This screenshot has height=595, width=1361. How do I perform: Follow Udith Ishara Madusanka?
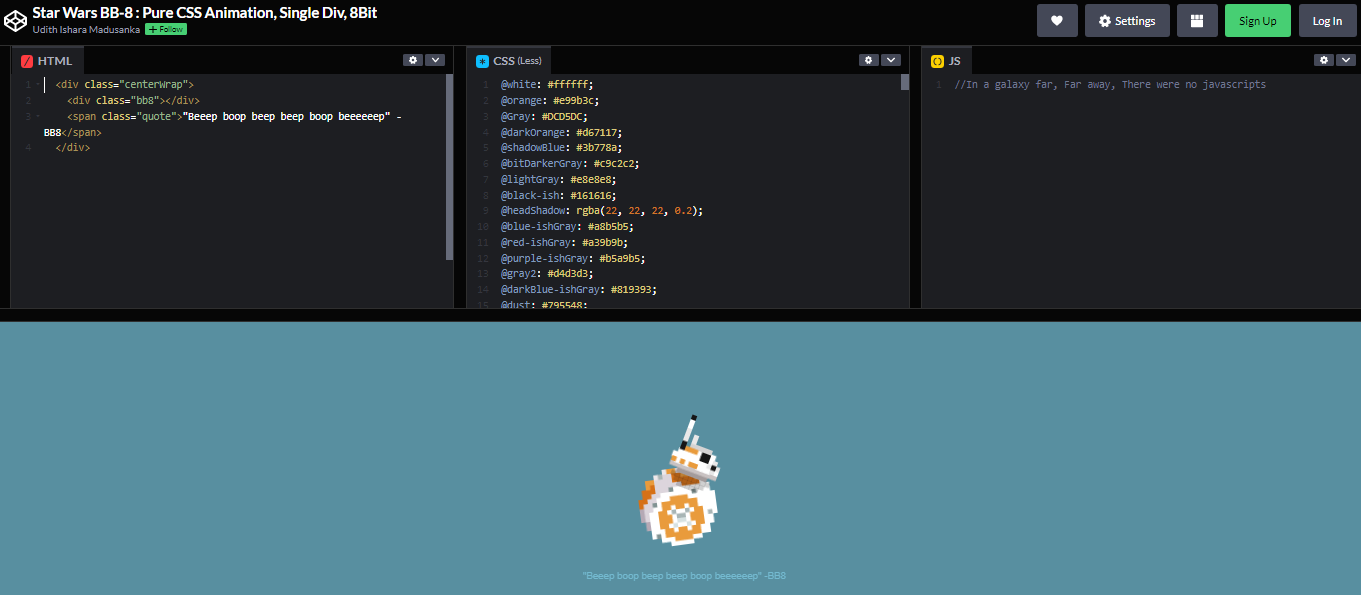(x=165, y=29)
